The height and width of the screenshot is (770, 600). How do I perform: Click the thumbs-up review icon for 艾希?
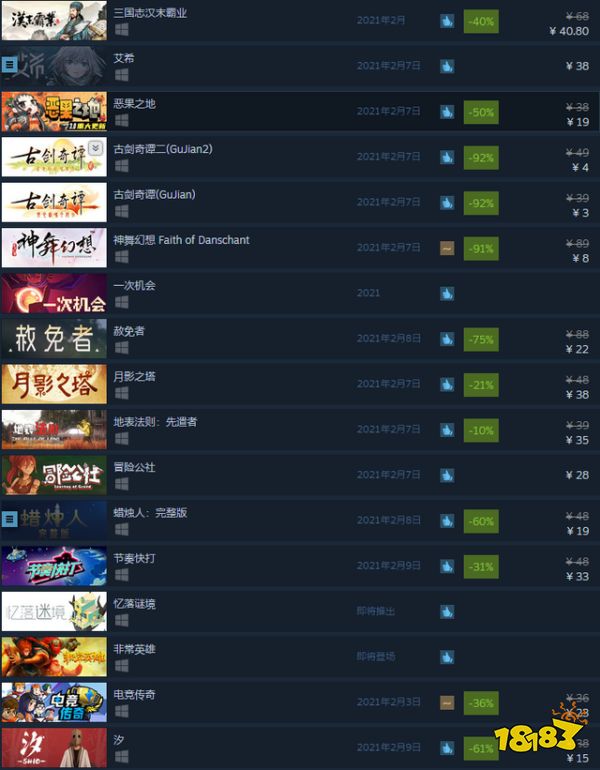pyautogui.click(x=447, y=66)
